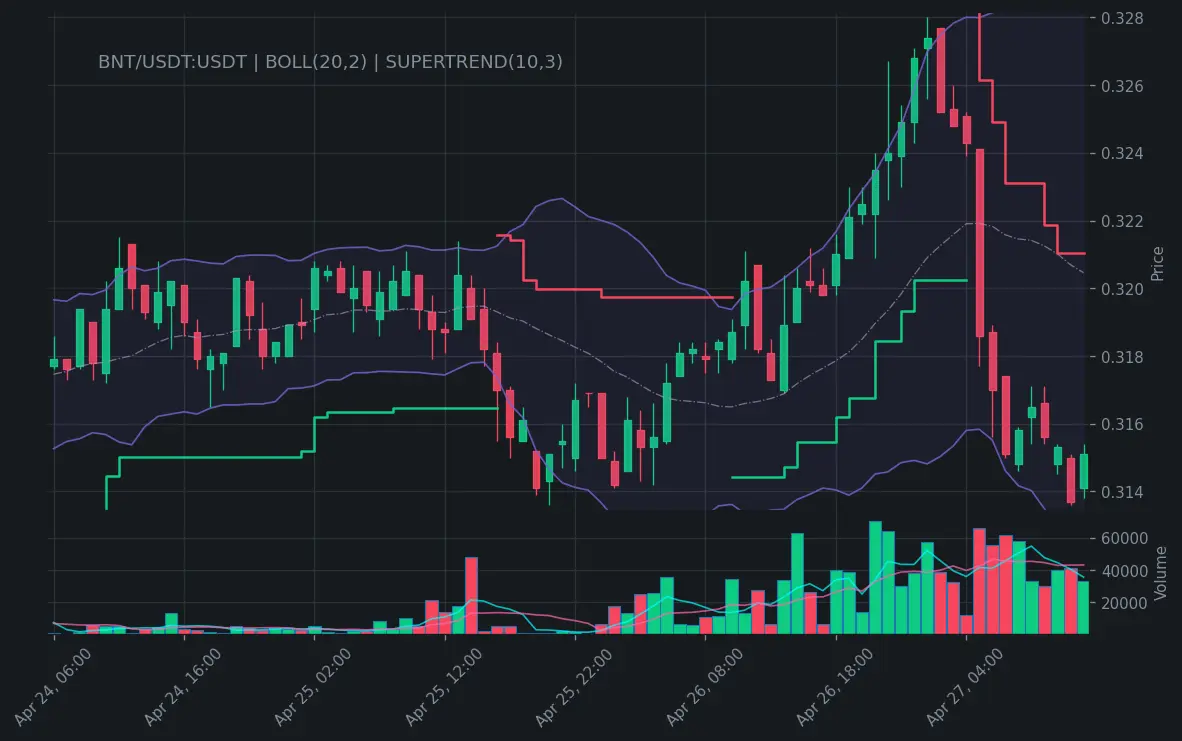Click the 'Apr 24, 06:00' time label
The height and width of the screenshot is (741, 1182).
click(x=53, y=687)
